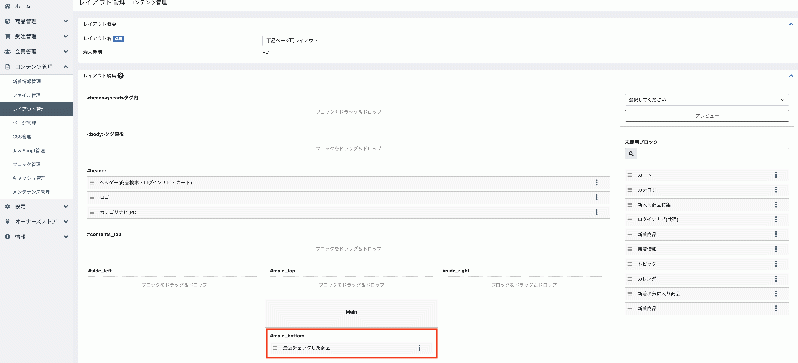
Task: Collapse the レイアウト編集 card with its chevron
Action: tap(790, 76)
